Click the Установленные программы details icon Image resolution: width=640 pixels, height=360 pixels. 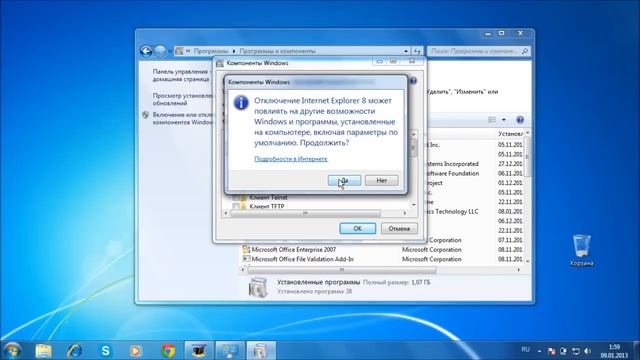coord(258,287)
